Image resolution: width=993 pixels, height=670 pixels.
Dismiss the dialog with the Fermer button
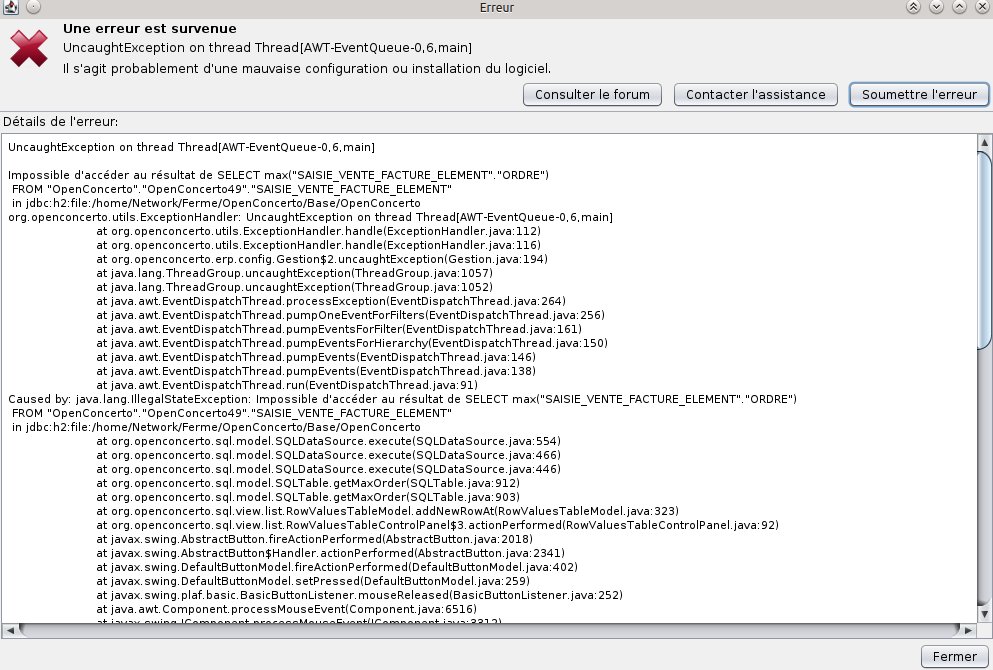coord(954,657)
